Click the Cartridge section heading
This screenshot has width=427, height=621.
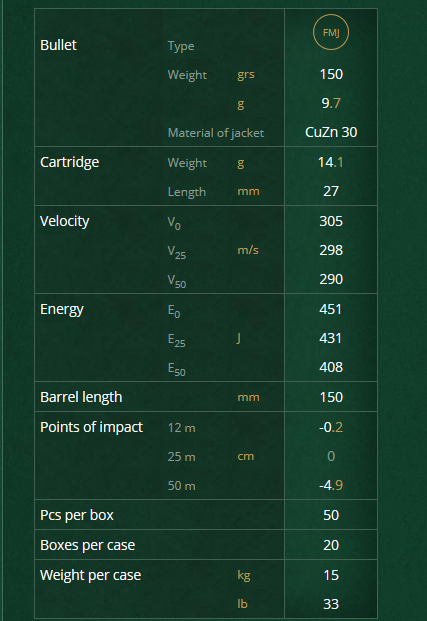pyautogui.click(x=69, y=162)
